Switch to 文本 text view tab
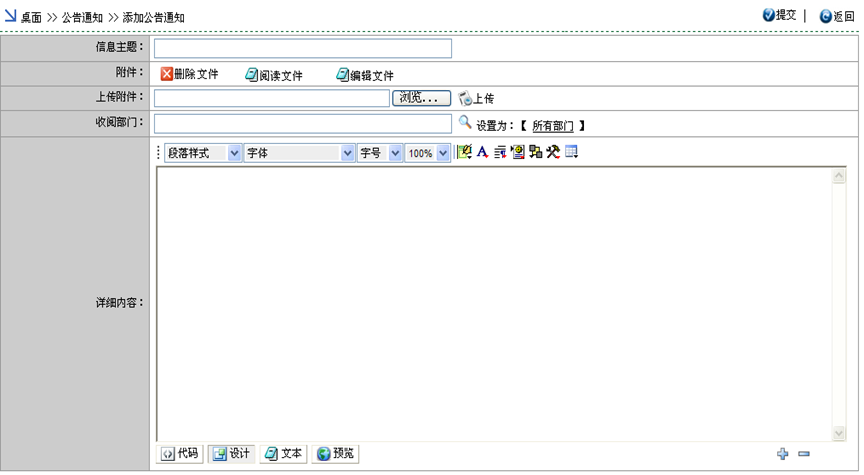The height and width of the screenshot is (475, 864). pos(283,454)
